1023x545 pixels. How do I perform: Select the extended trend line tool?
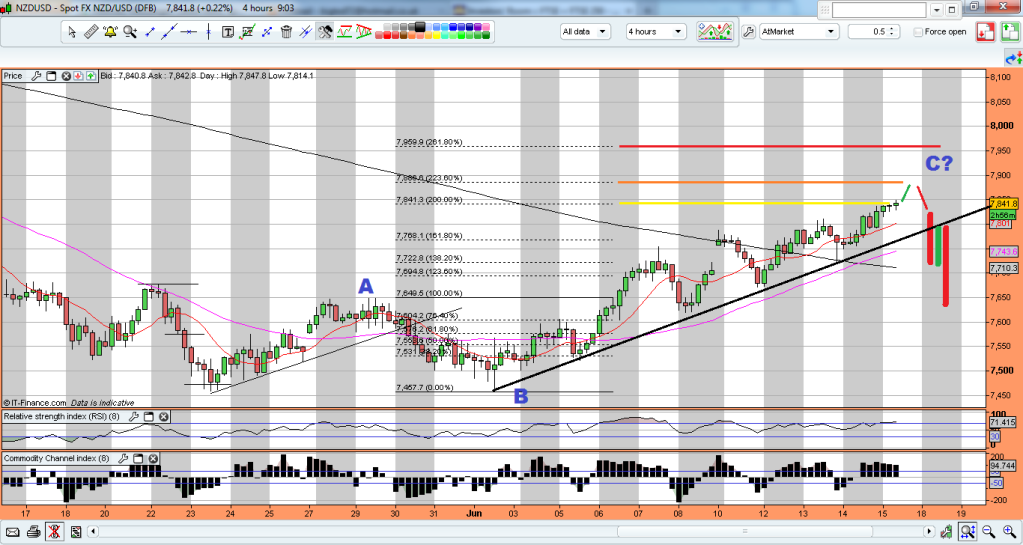(x=169, y=31)
